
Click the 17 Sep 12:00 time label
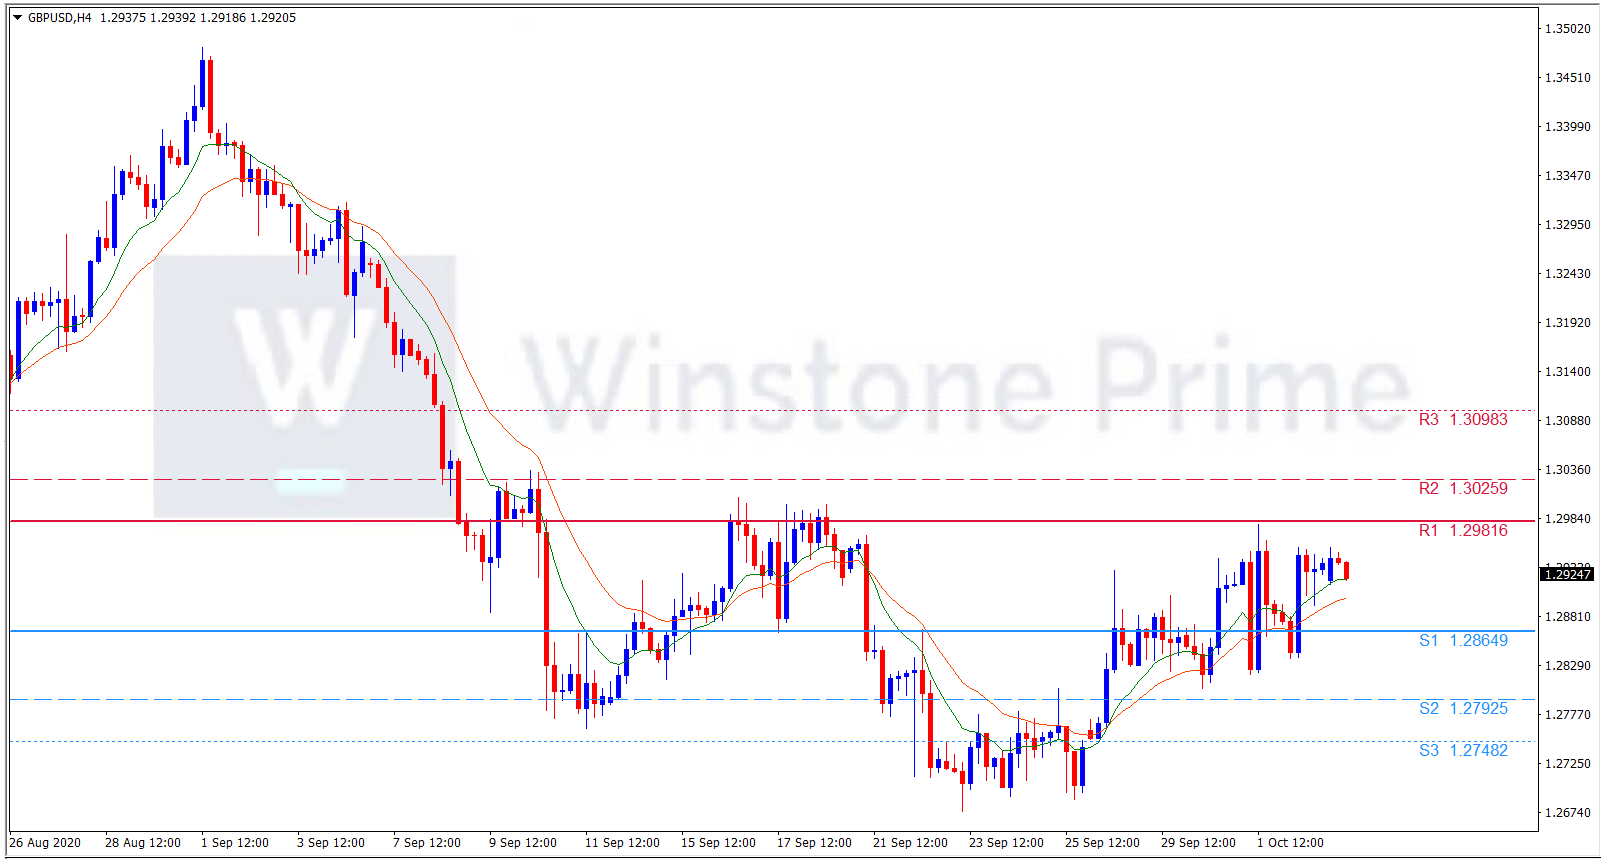[814, 843]
